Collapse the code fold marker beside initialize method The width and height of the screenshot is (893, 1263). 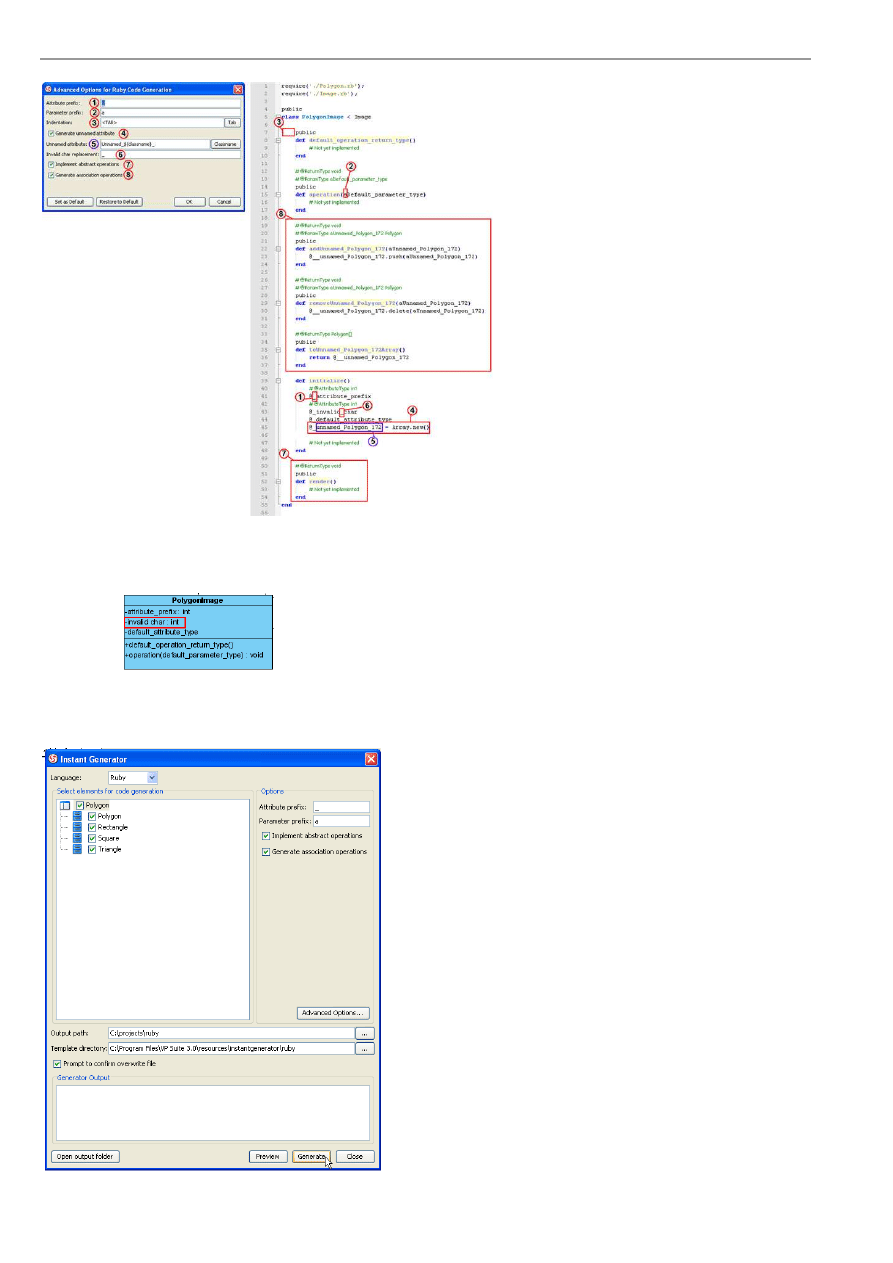[278, 380]
